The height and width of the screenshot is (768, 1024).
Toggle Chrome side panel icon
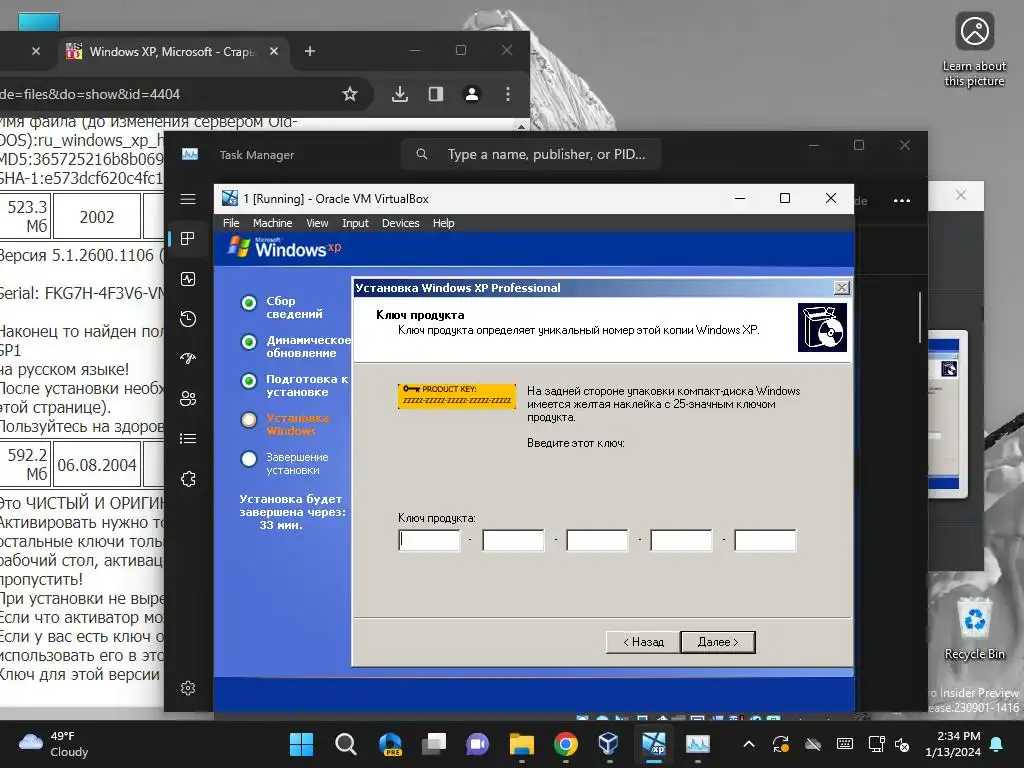point(436,94)
